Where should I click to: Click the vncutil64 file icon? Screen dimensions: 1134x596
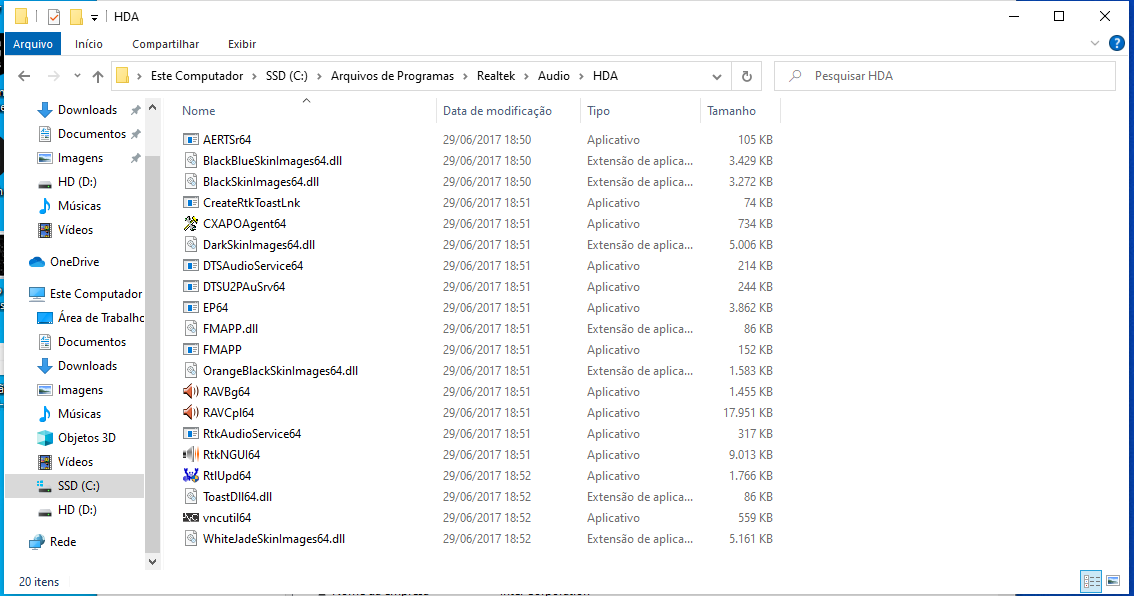190,517
